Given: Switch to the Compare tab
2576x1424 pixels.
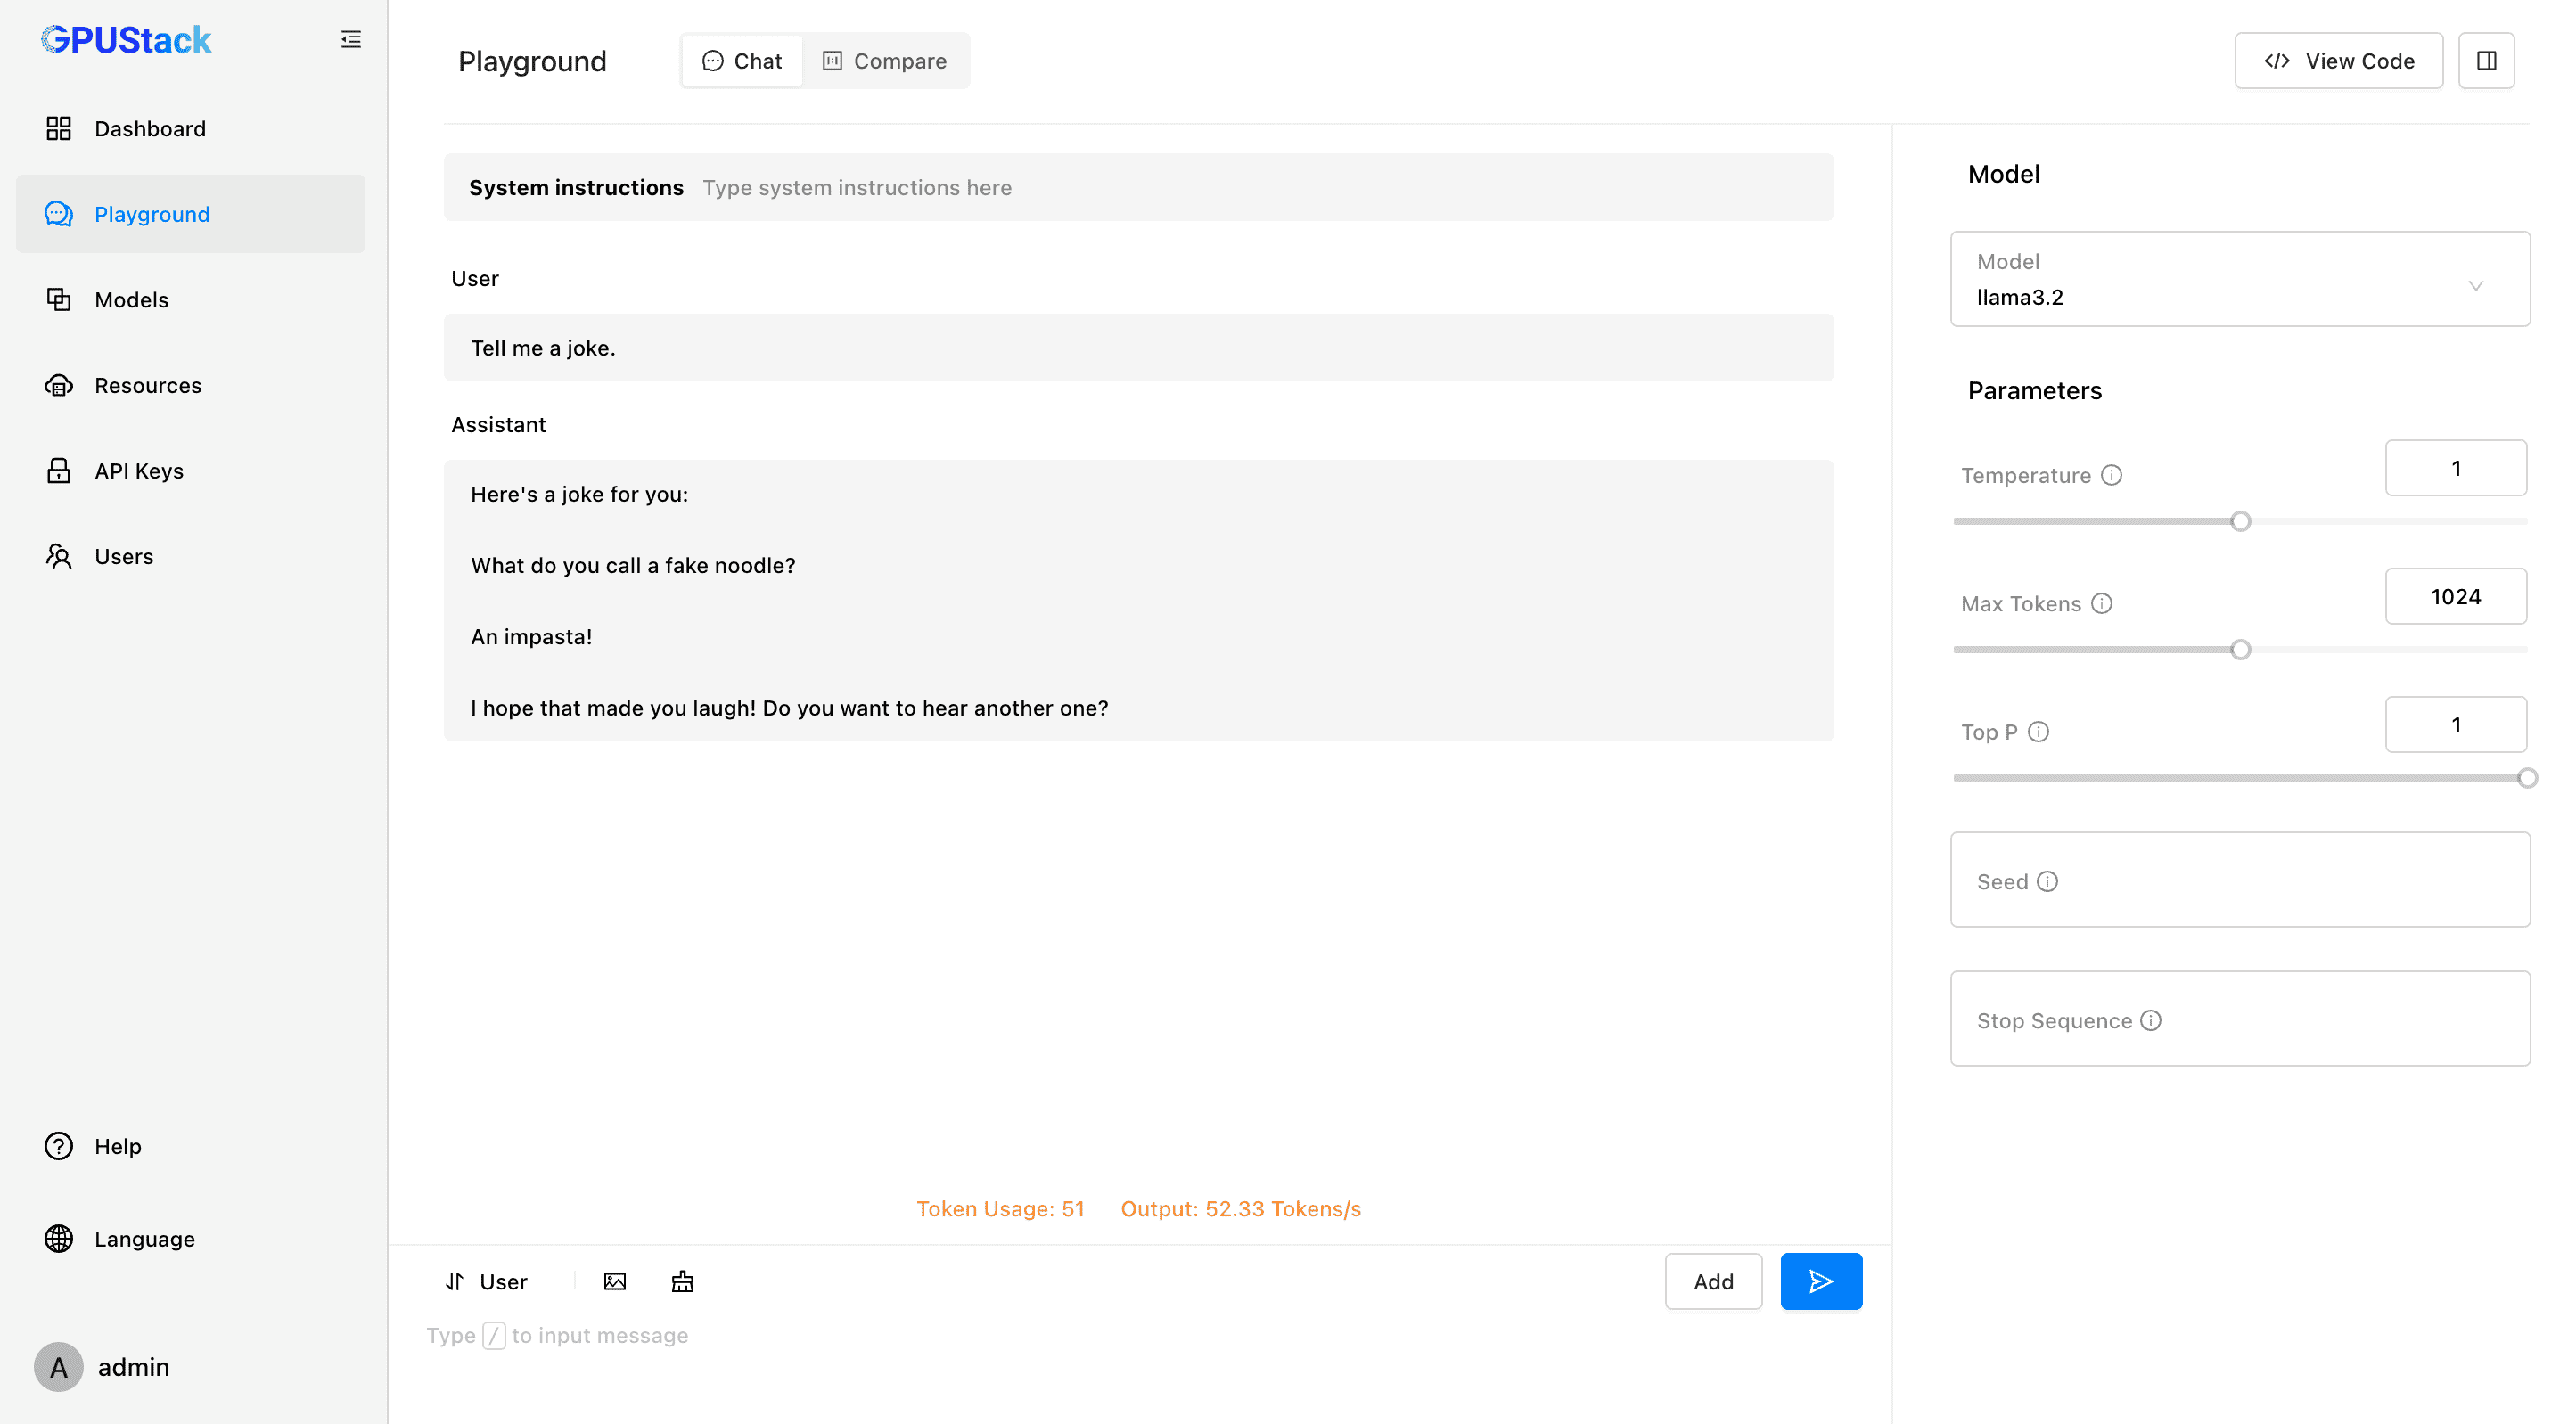Looking at the screenshot, I should pos(884,60).
